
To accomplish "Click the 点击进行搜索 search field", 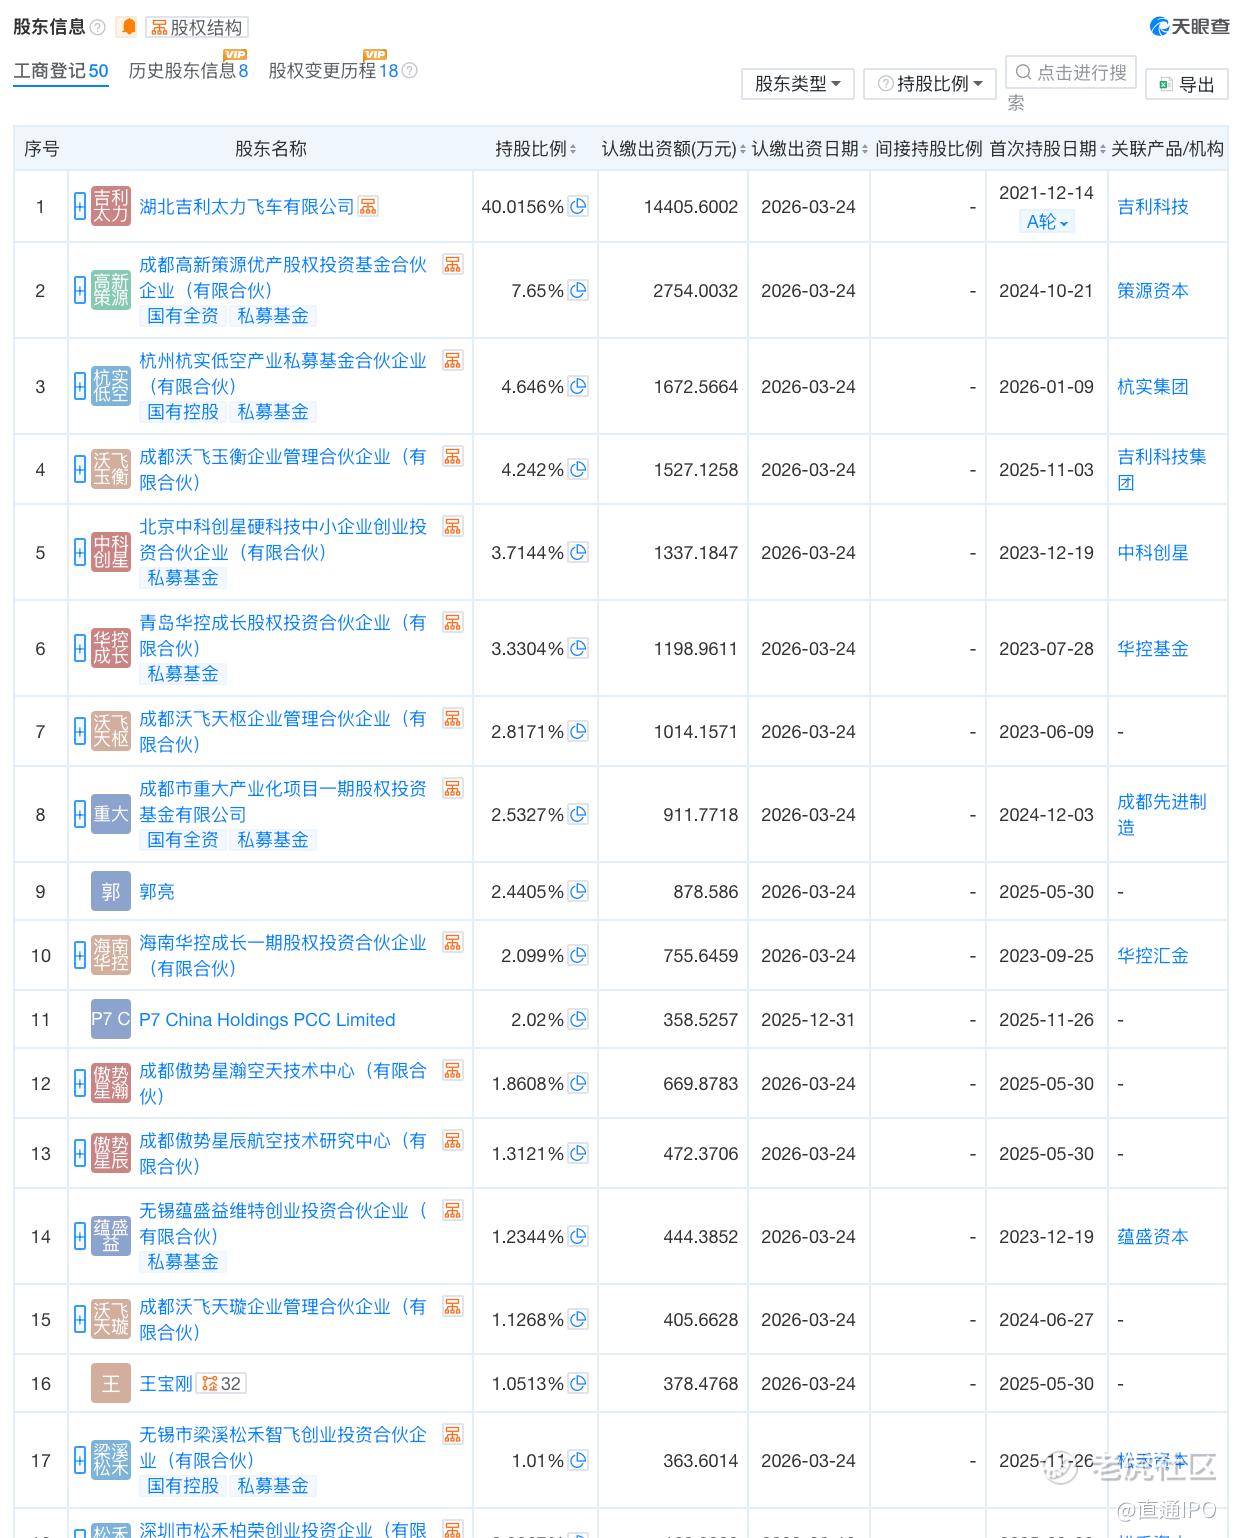I will [x=1070, y=72].
